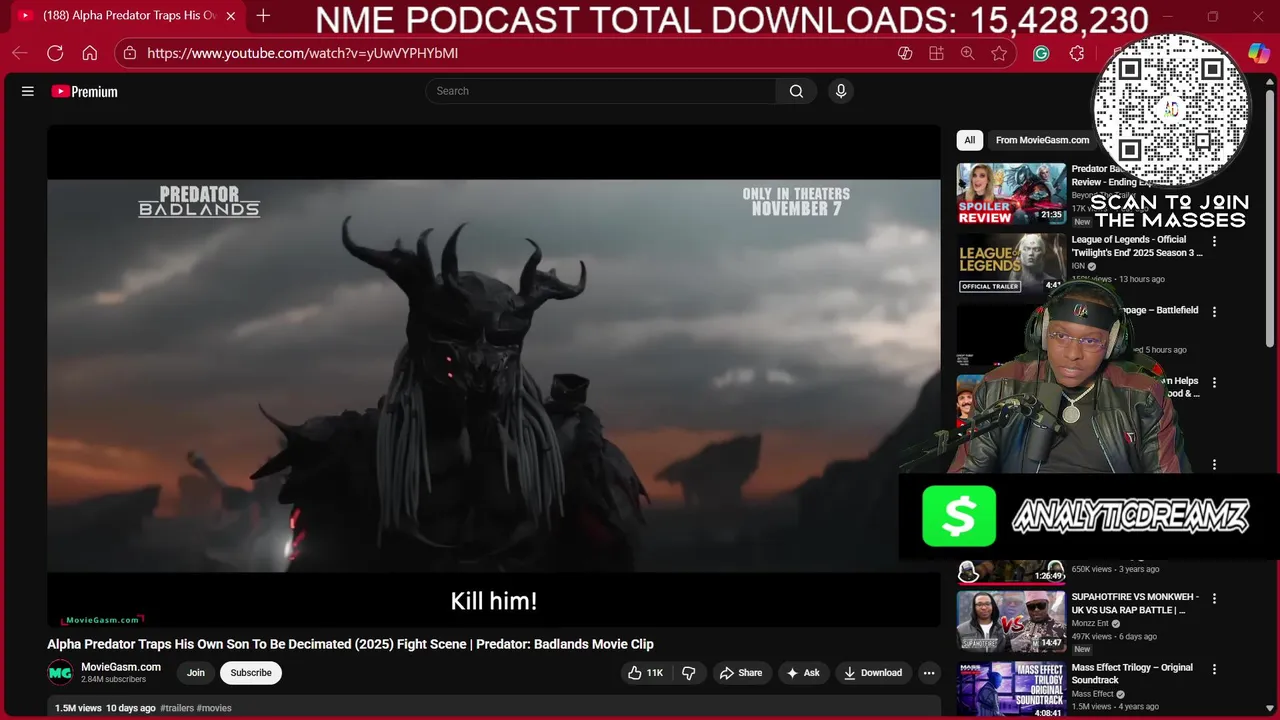Screen dimensions: 1280x720
Task: Open the YouTube guide hamburger menu
Action: coord(28,91)
